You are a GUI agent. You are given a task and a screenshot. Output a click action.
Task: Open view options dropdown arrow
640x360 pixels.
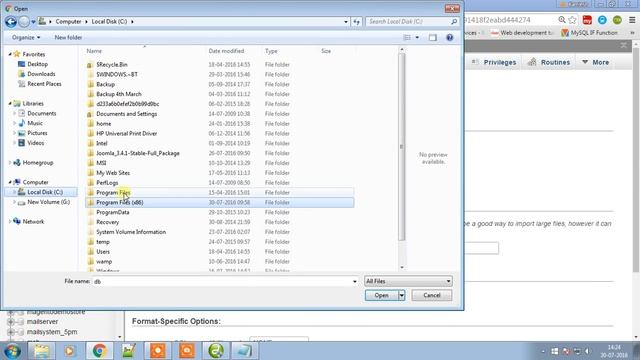[x=417, y=38]
